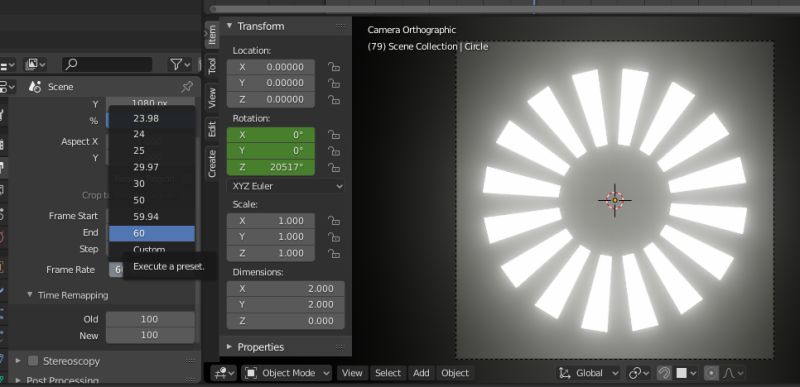
Task: Click the Dimensions Z field
Action: (x=285, y=321)
